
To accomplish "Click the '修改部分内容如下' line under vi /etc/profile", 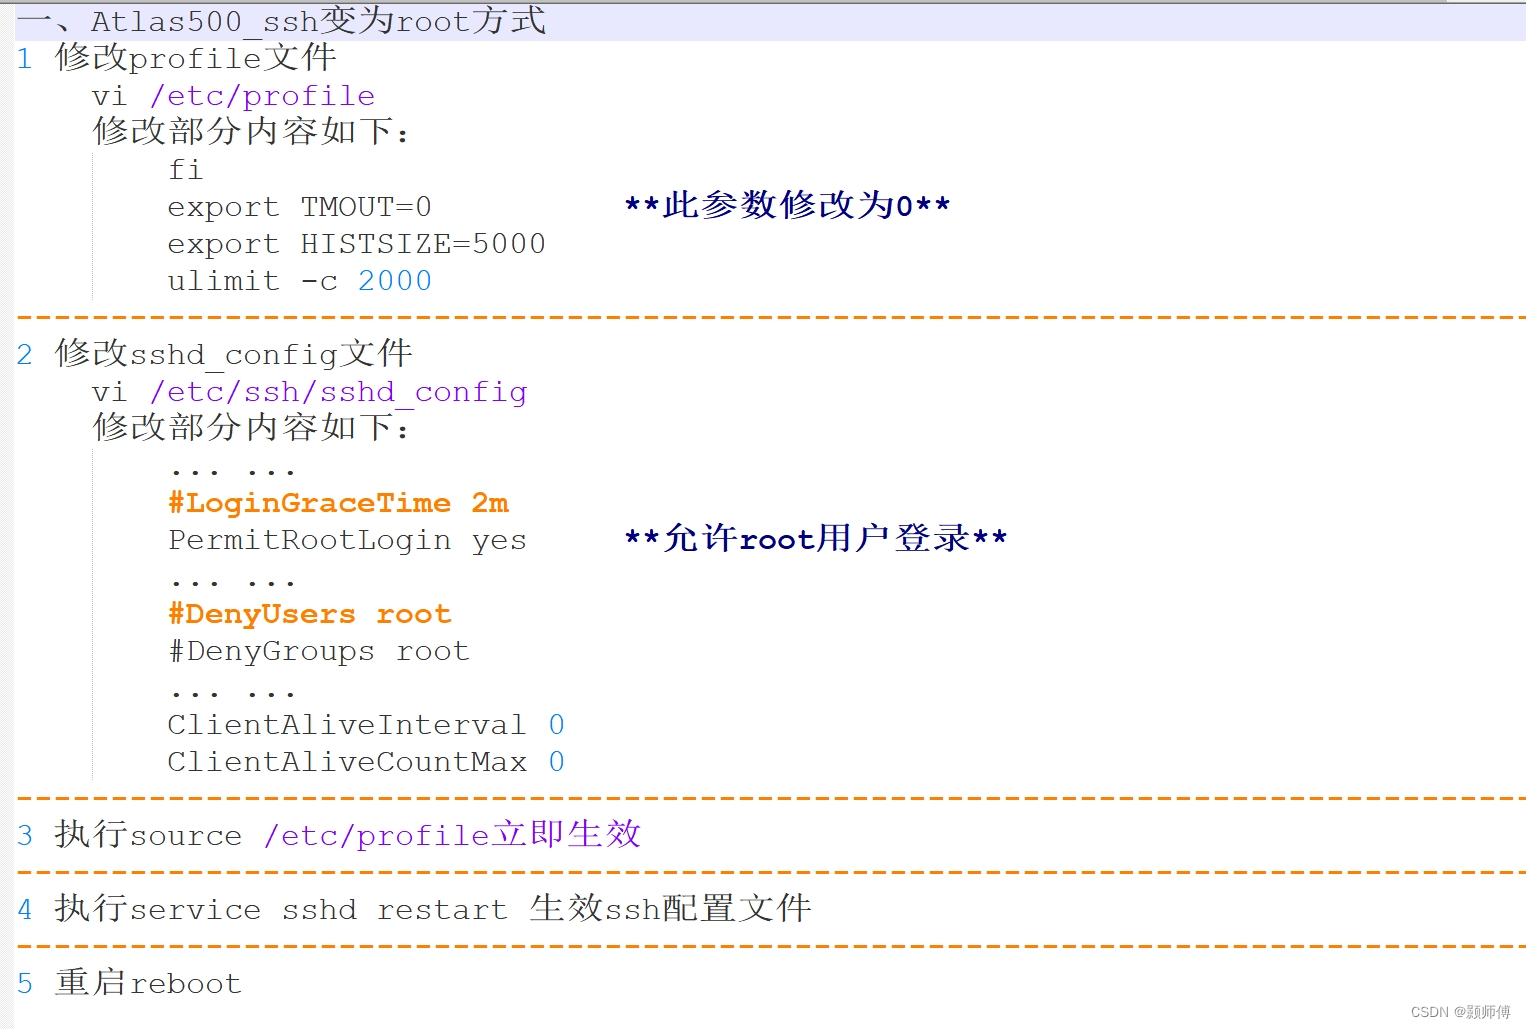I will [250, 131].
